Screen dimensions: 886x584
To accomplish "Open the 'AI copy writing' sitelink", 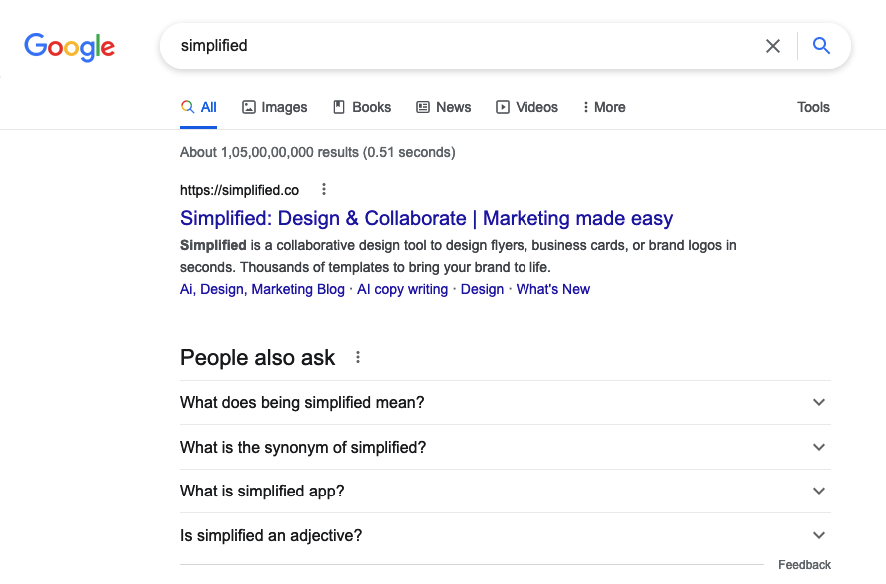I will (x=402, y=289).
